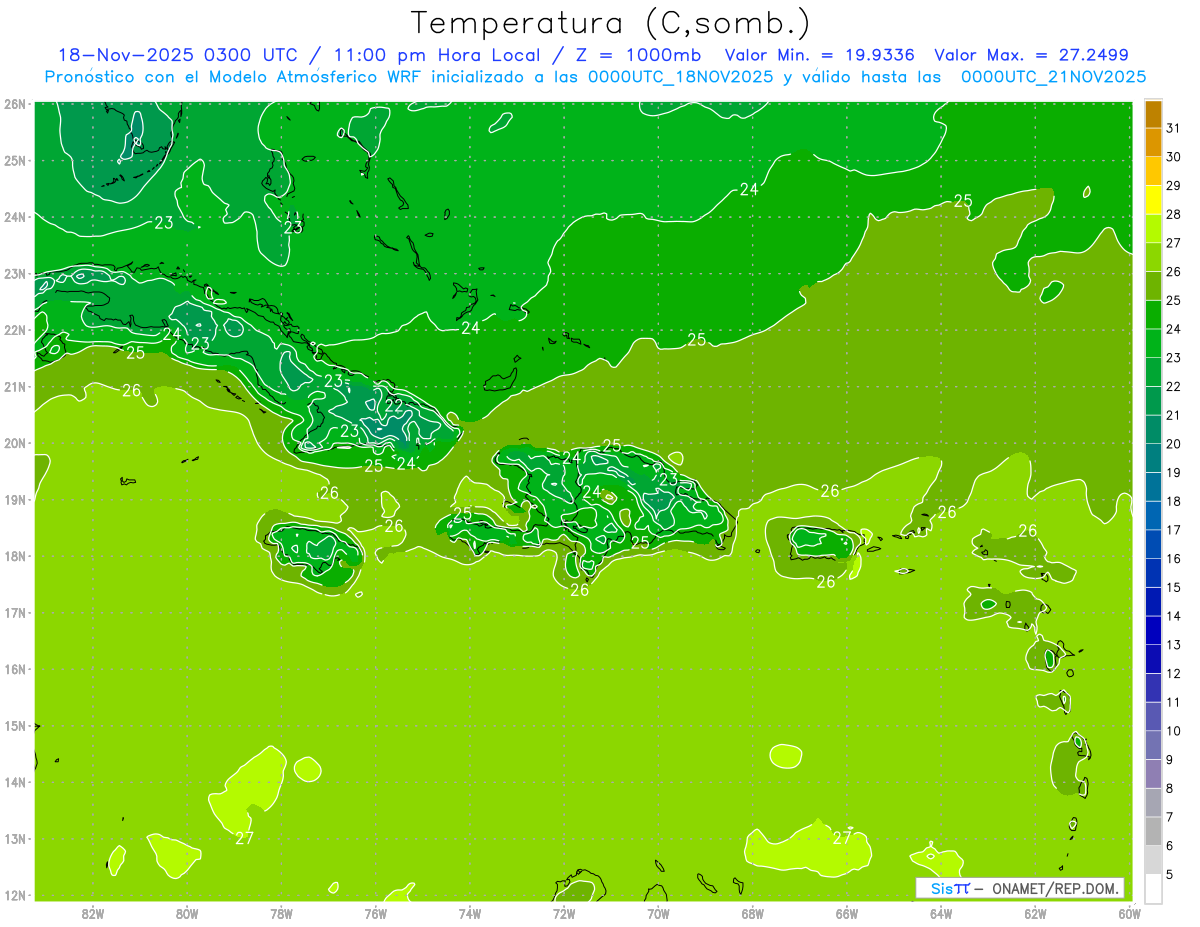
Task: Pick the yellow swatch between 28 and 29
Action: (x=1153, y=200)
